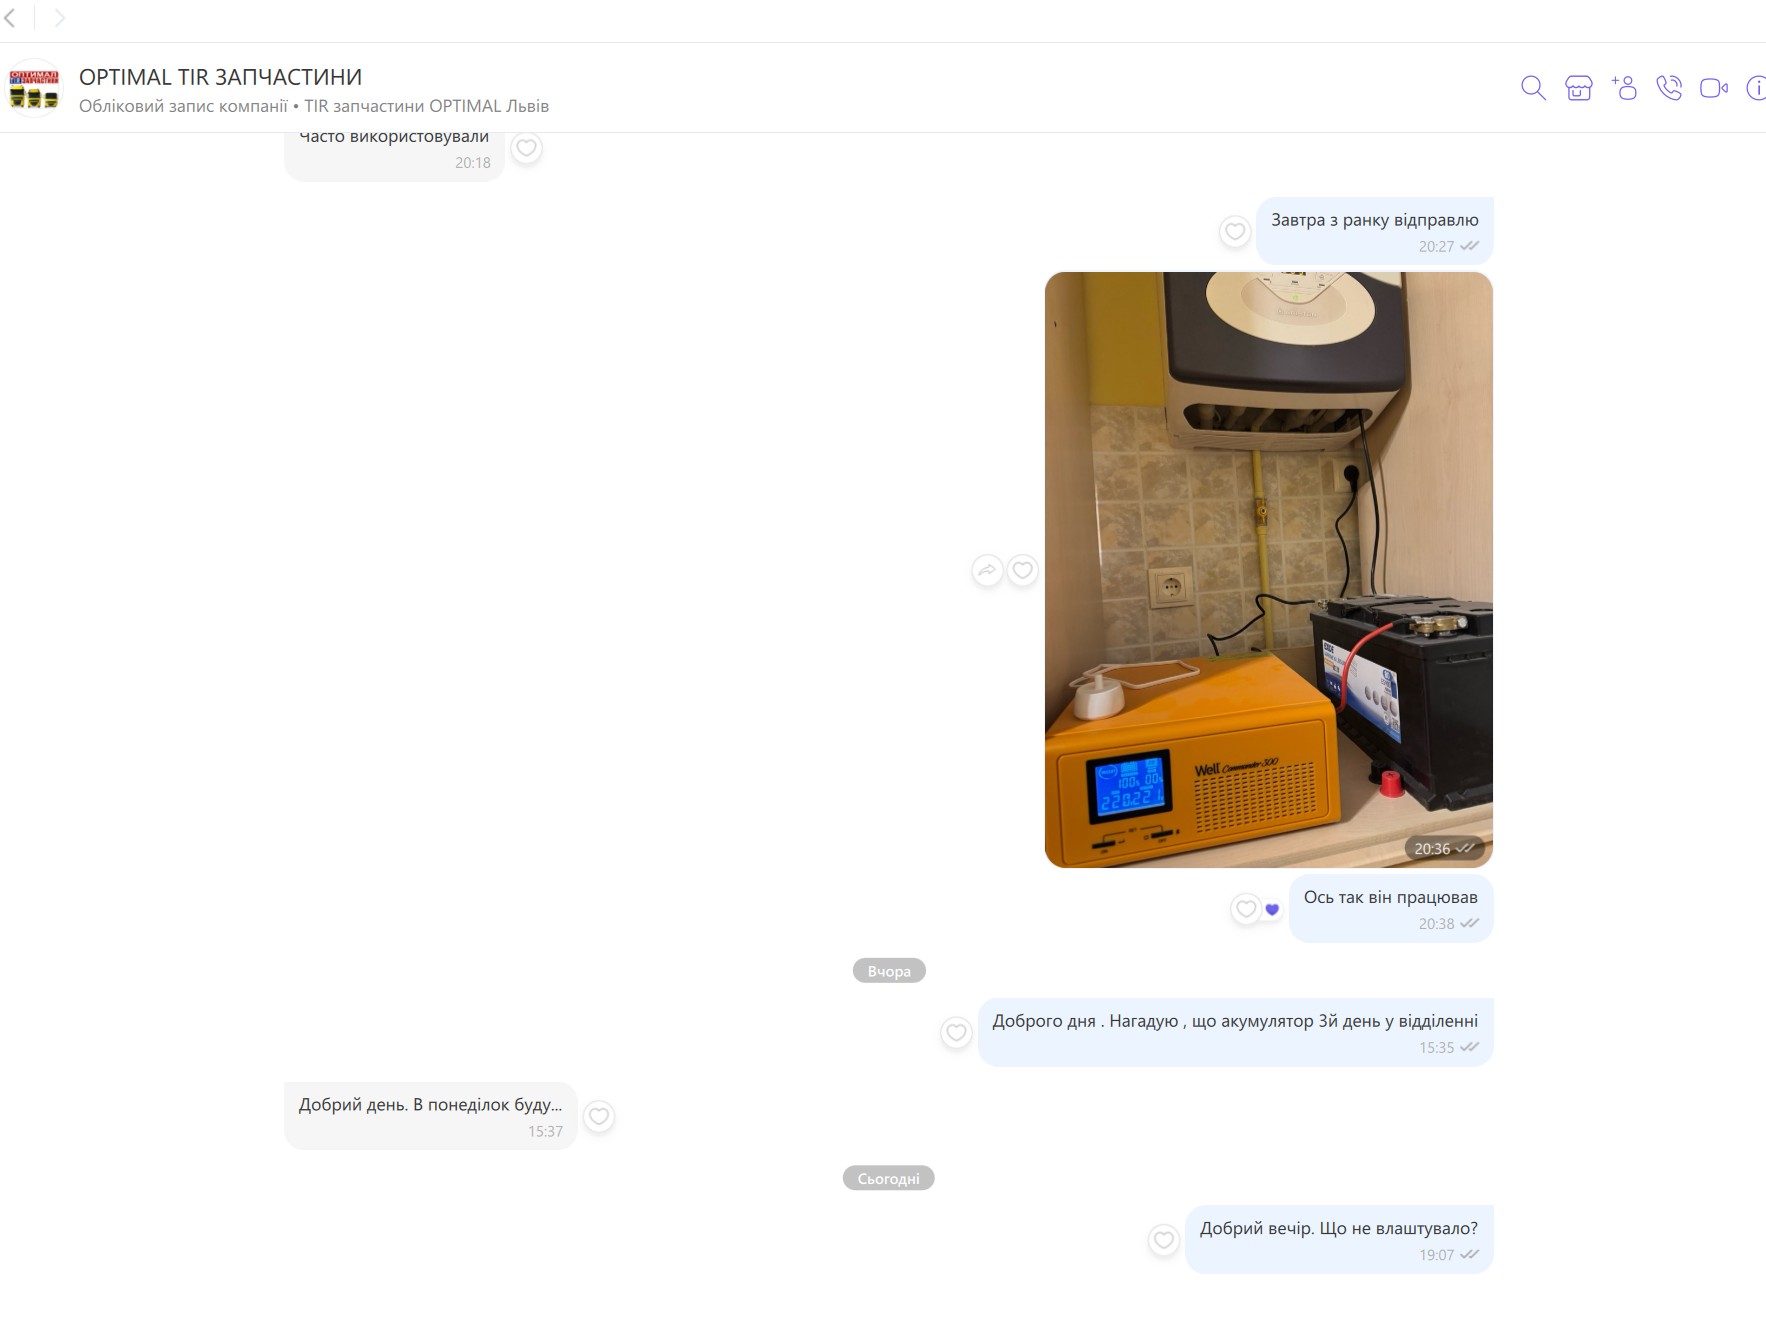
Task: Add participant via the add-contact icon
Action: click(1624, 88)
